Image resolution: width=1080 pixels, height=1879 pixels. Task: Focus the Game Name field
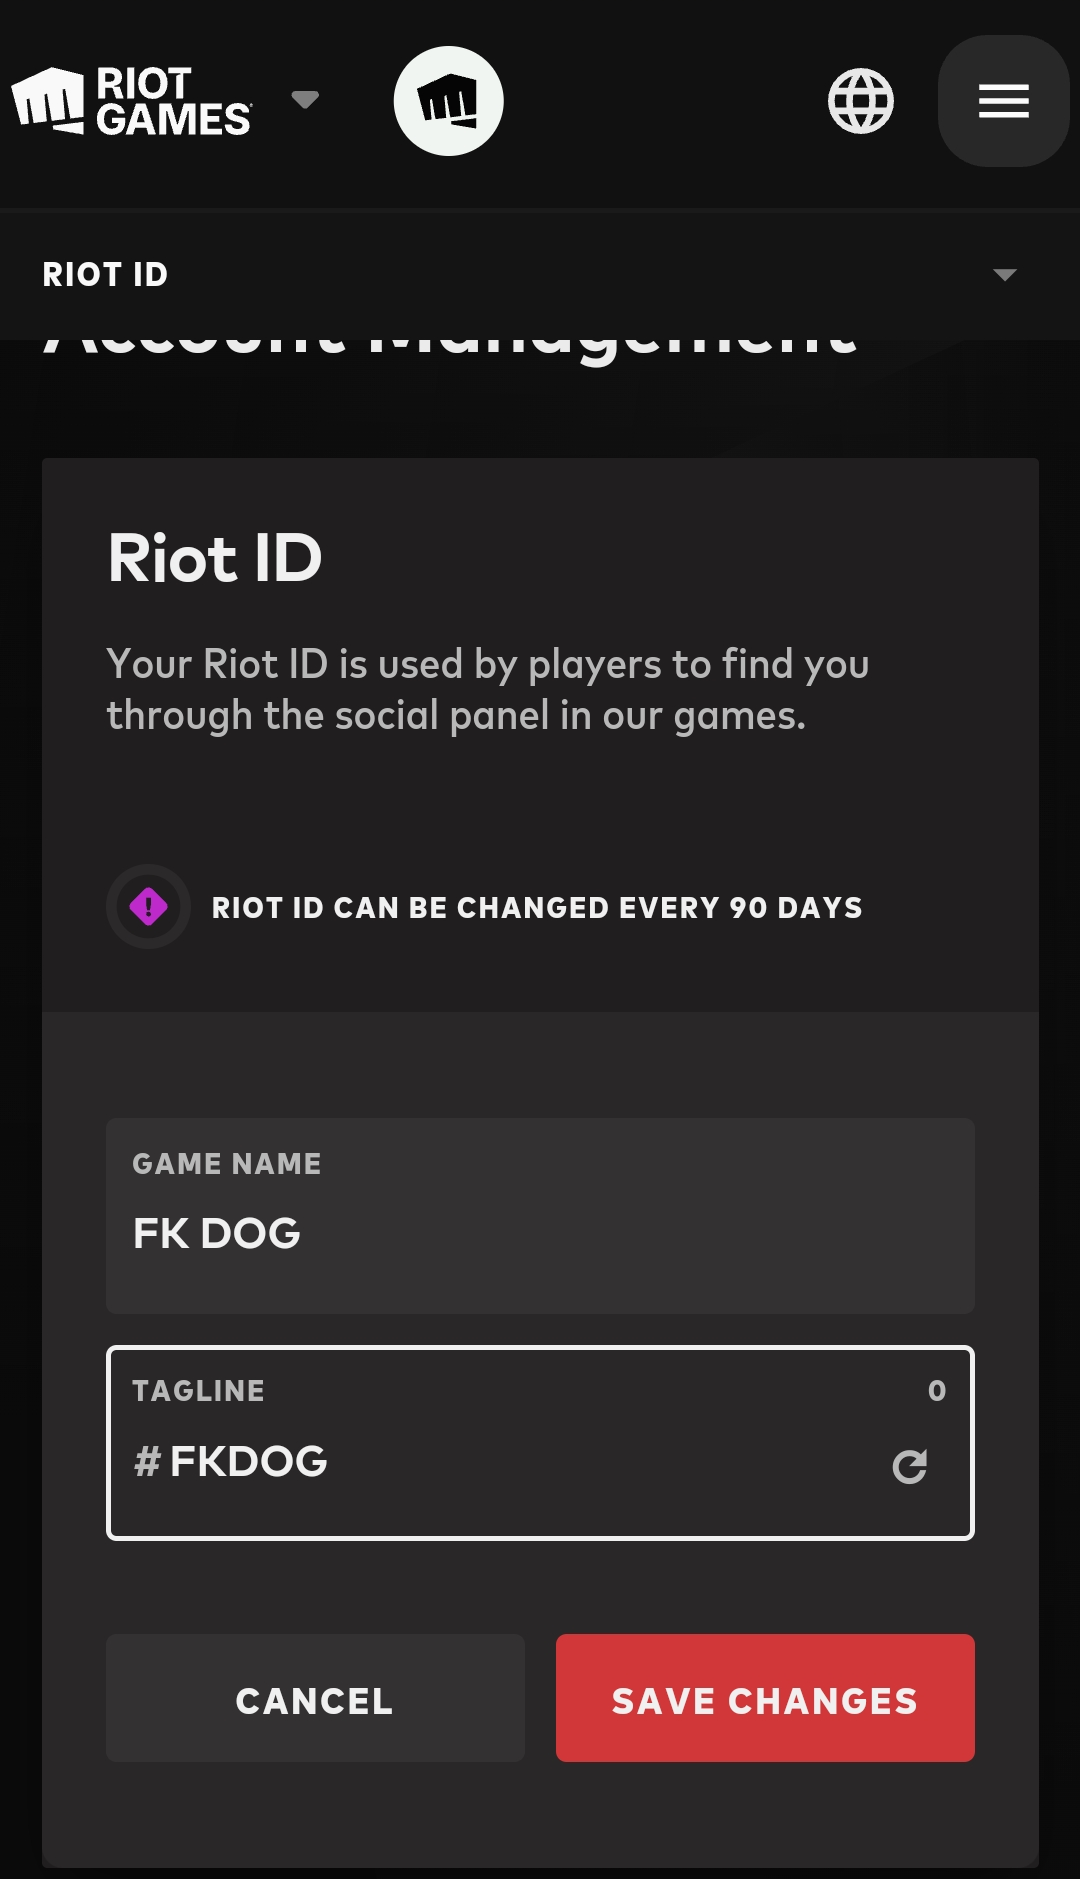(540, 1216)
